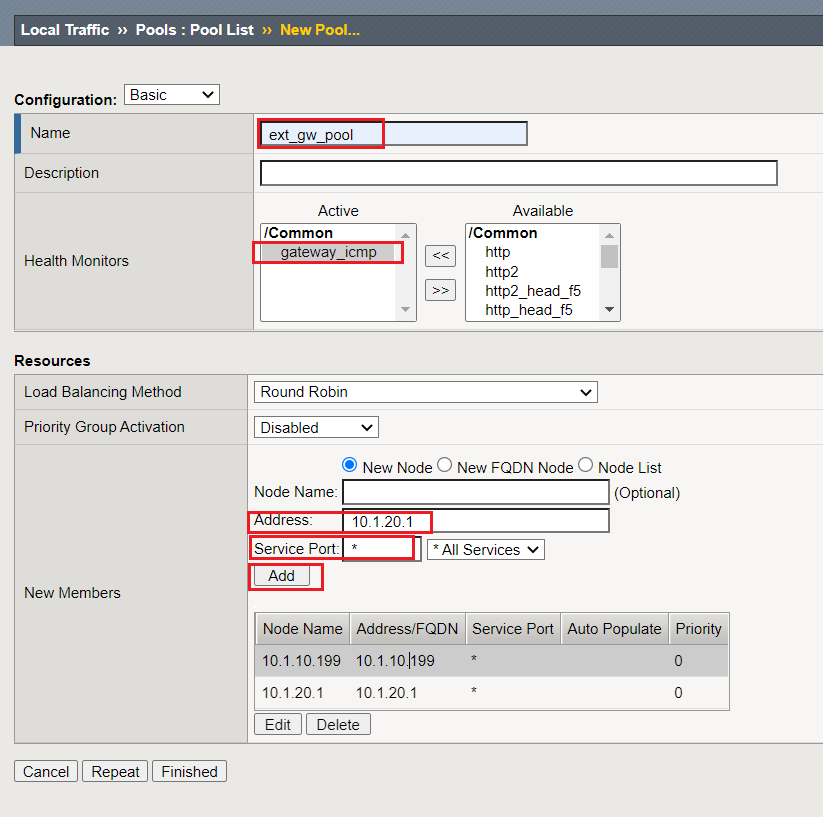Click the /Common header in Available list

(503, 233)
